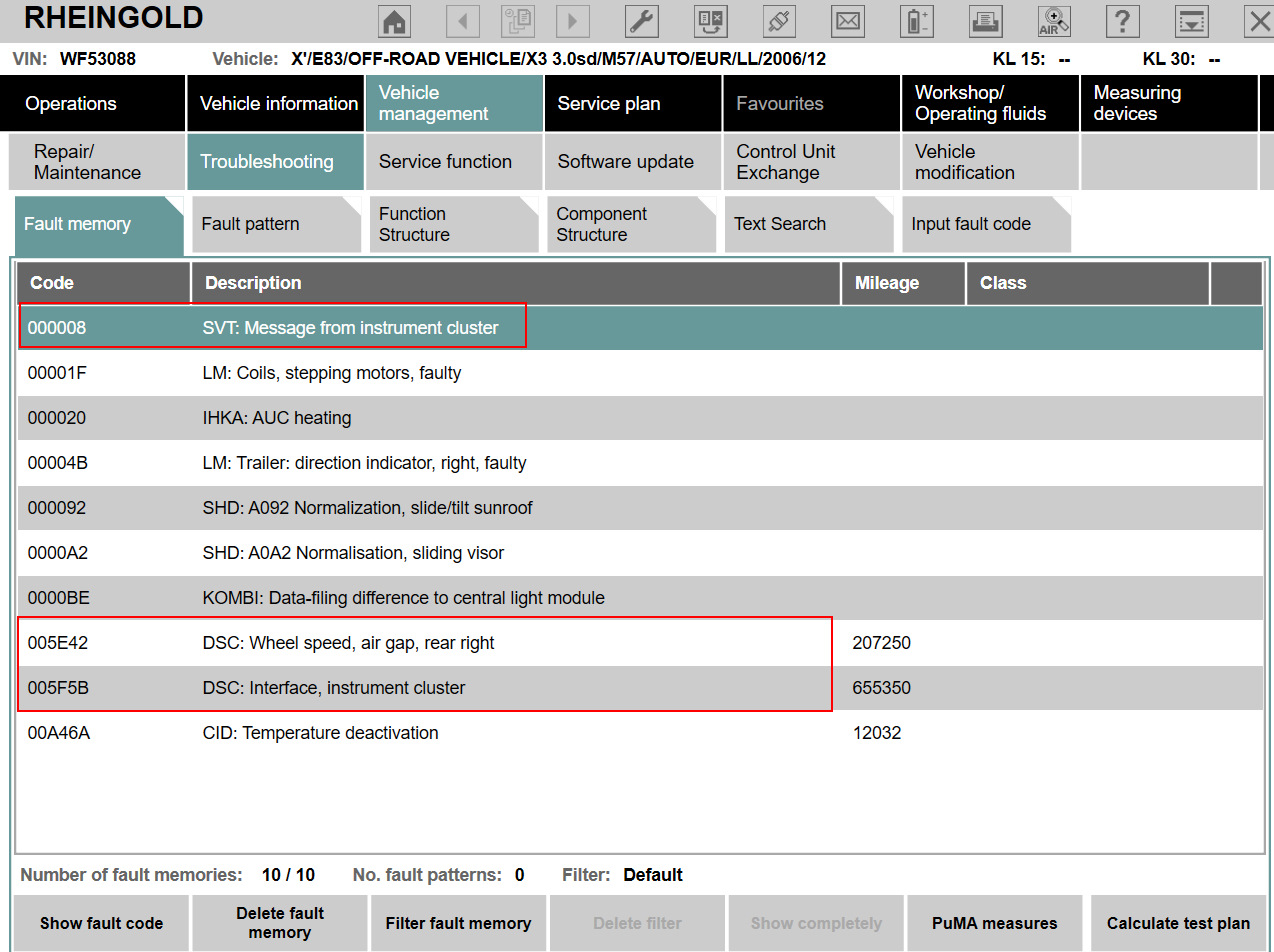Sort by the Mileage column header

(x=904, y=283)
